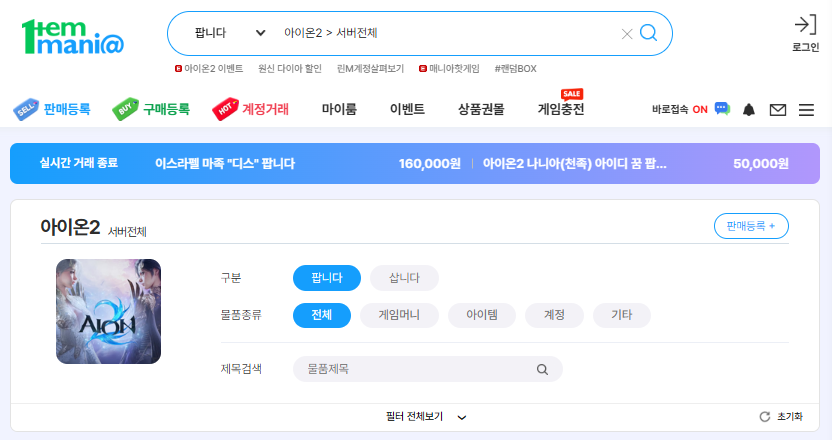832x440 pixels.
Task: Open 매니아핫게임 quick link
Action: click(449, 68)
